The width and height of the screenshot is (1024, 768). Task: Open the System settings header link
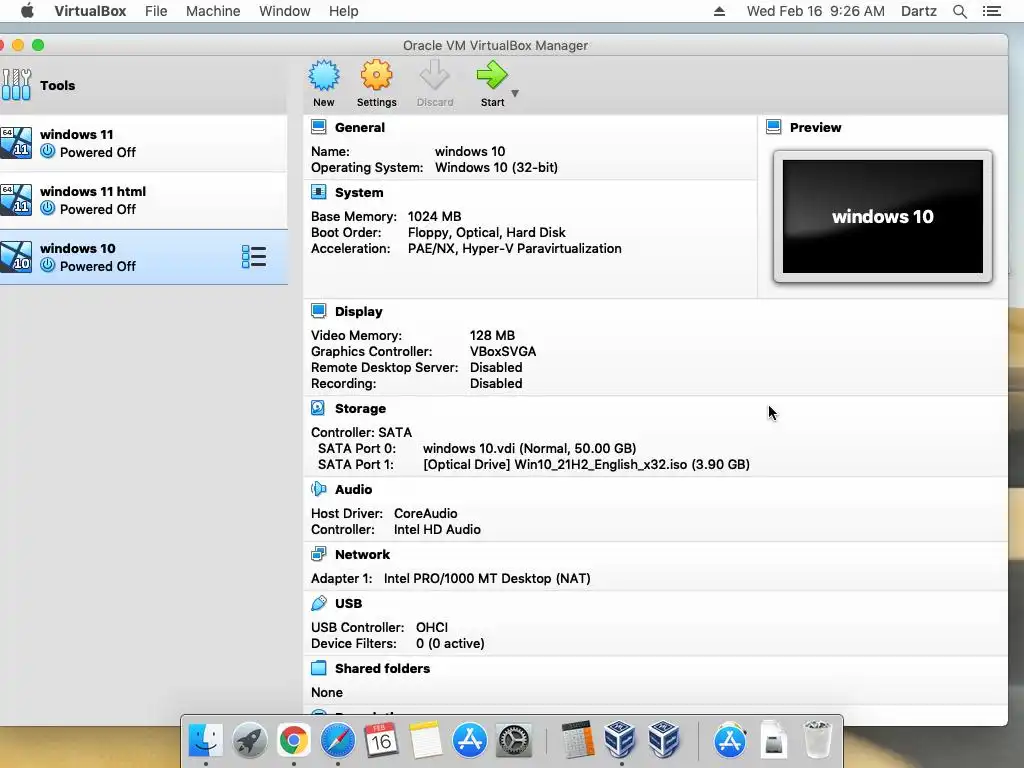(359, 193)
